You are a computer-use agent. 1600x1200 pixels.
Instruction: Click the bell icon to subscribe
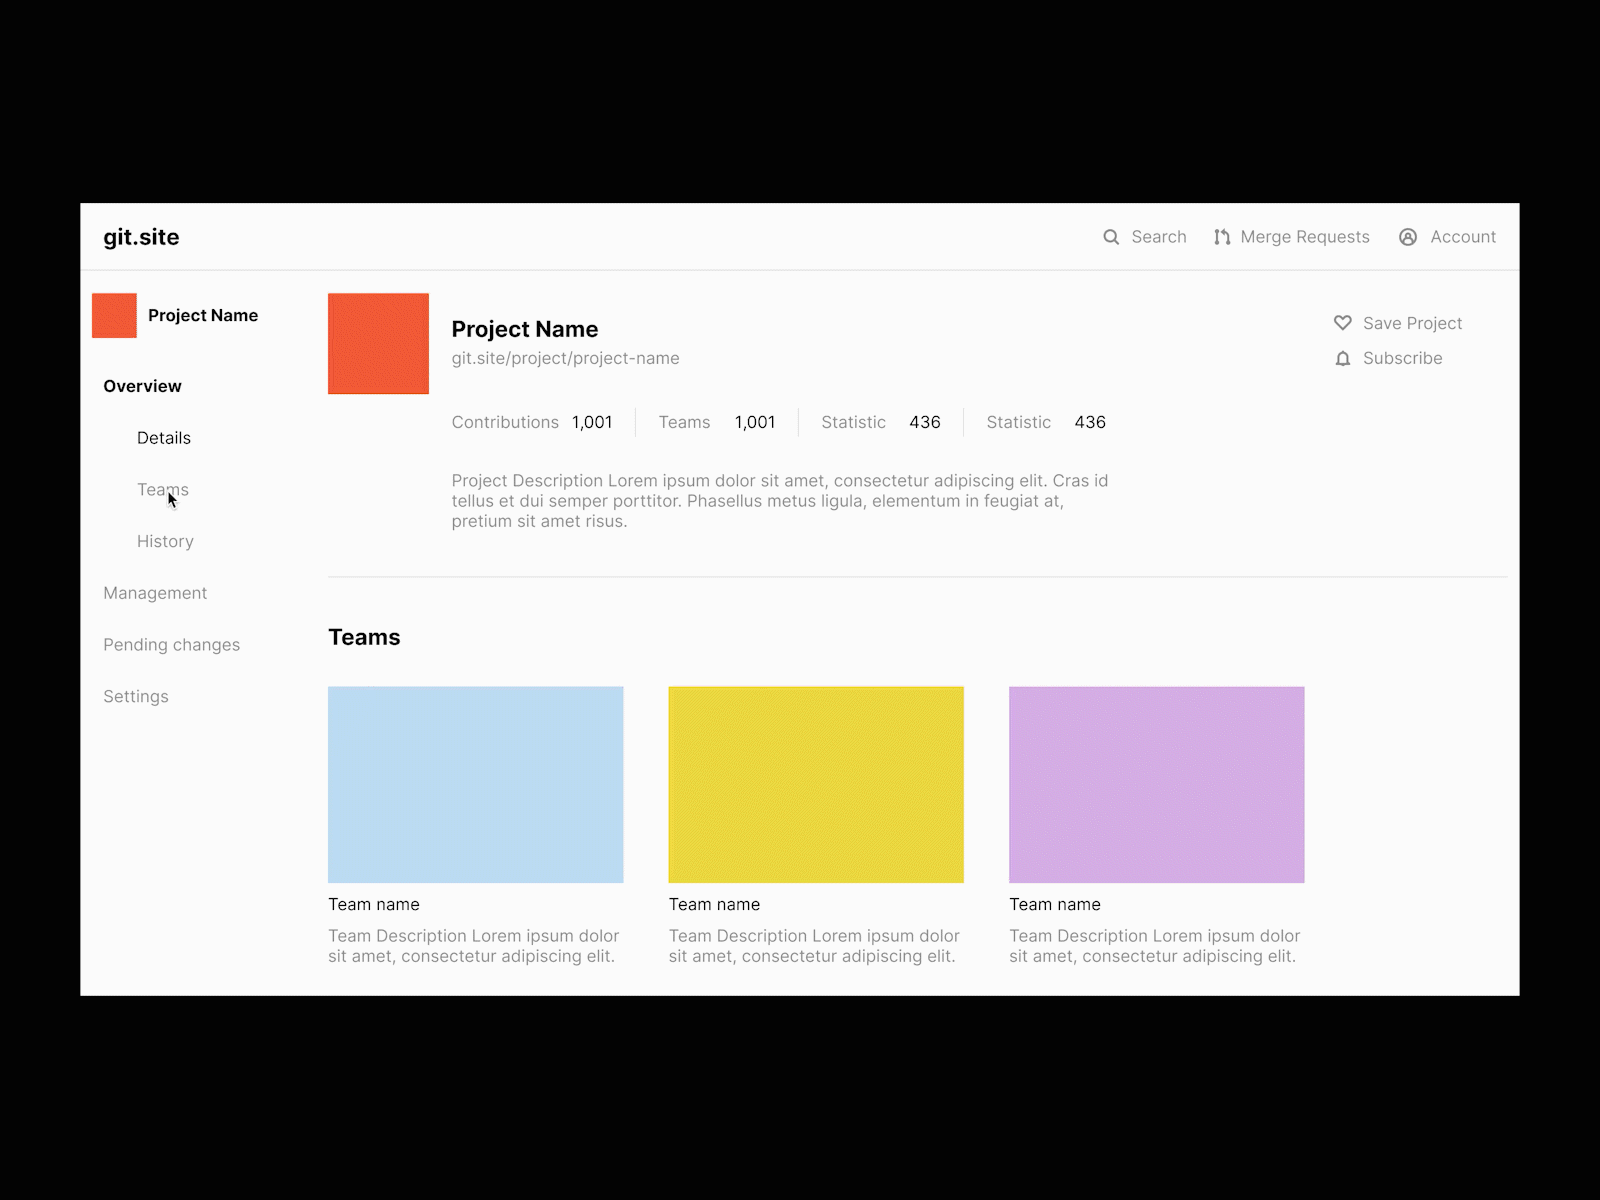tap(1343, 358)
